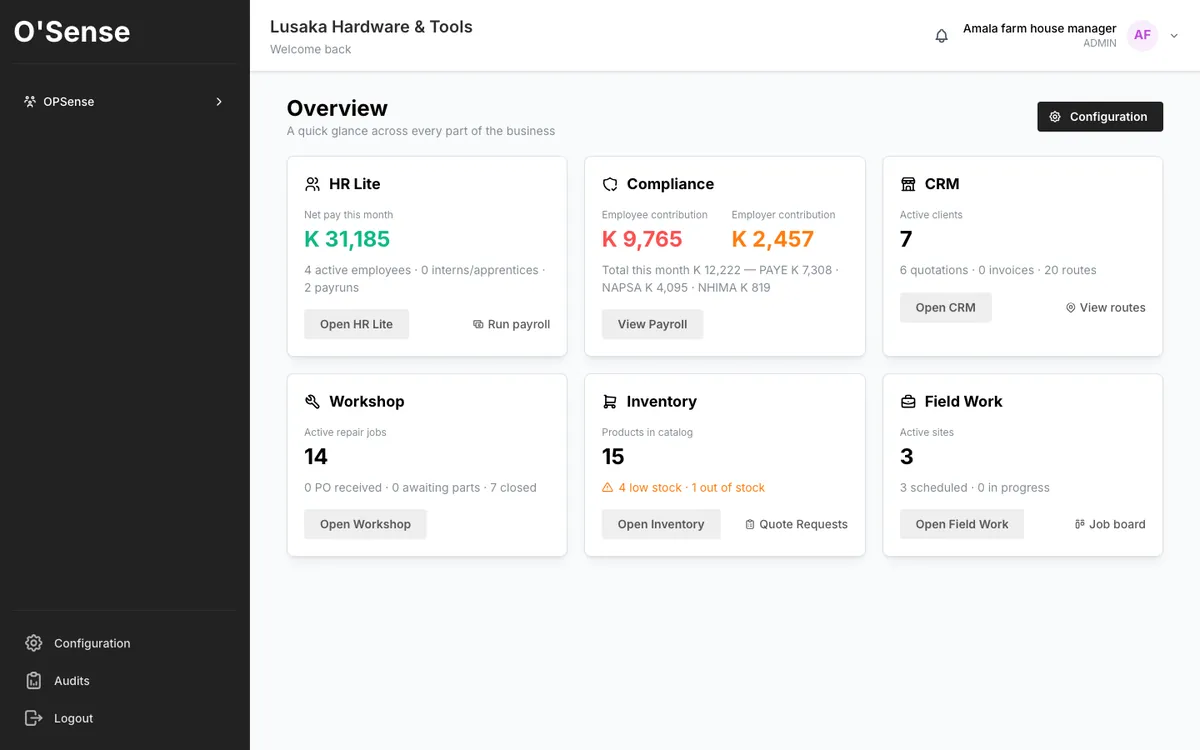Click the 'Welcome back' subtitle

pos(311,49)
